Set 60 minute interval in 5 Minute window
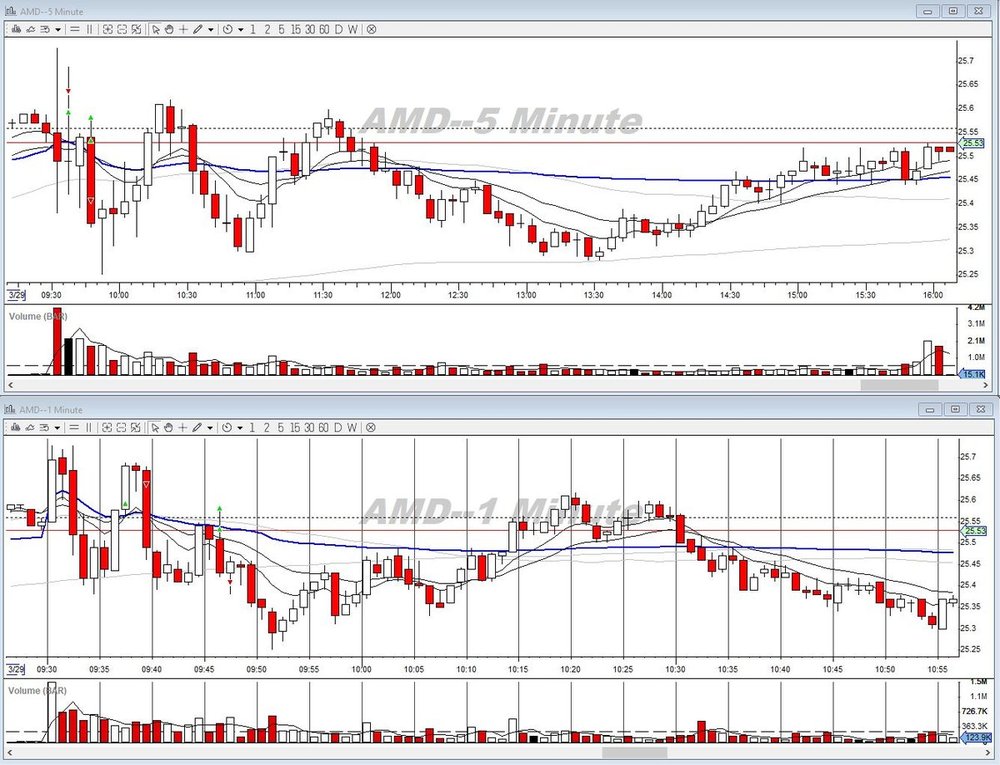The width and height of the screenshot is (1000, 765). tap(324, 29)
